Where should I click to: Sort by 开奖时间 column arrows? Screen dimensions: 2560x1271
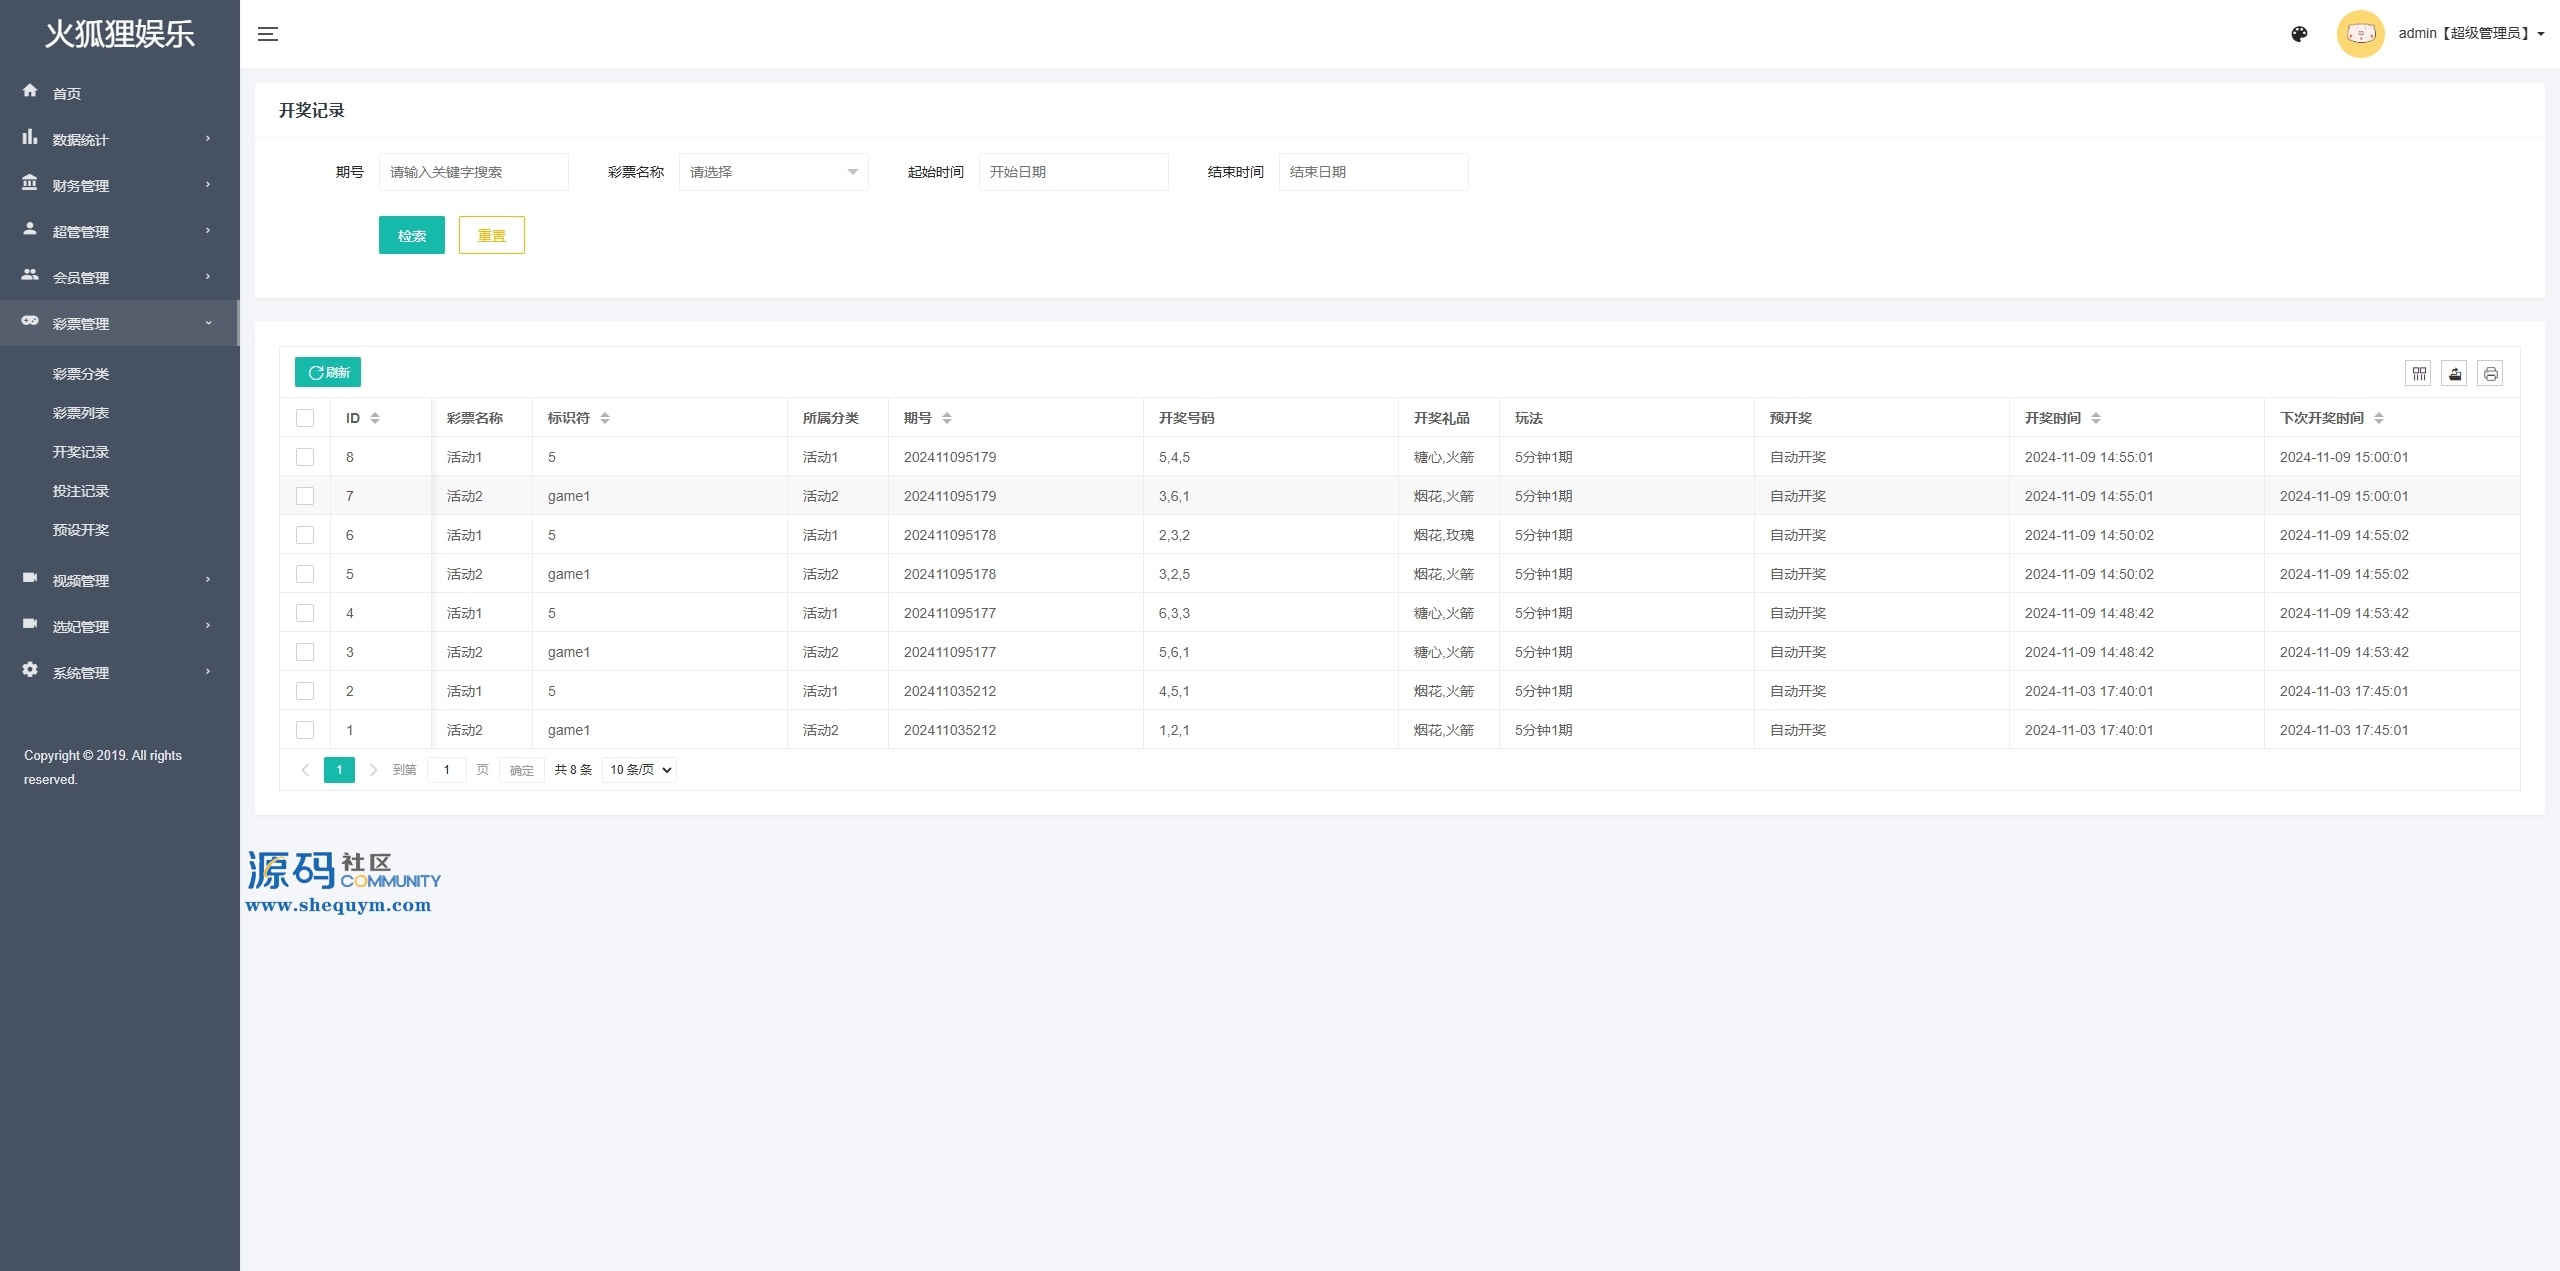(x=2096, y=418)
